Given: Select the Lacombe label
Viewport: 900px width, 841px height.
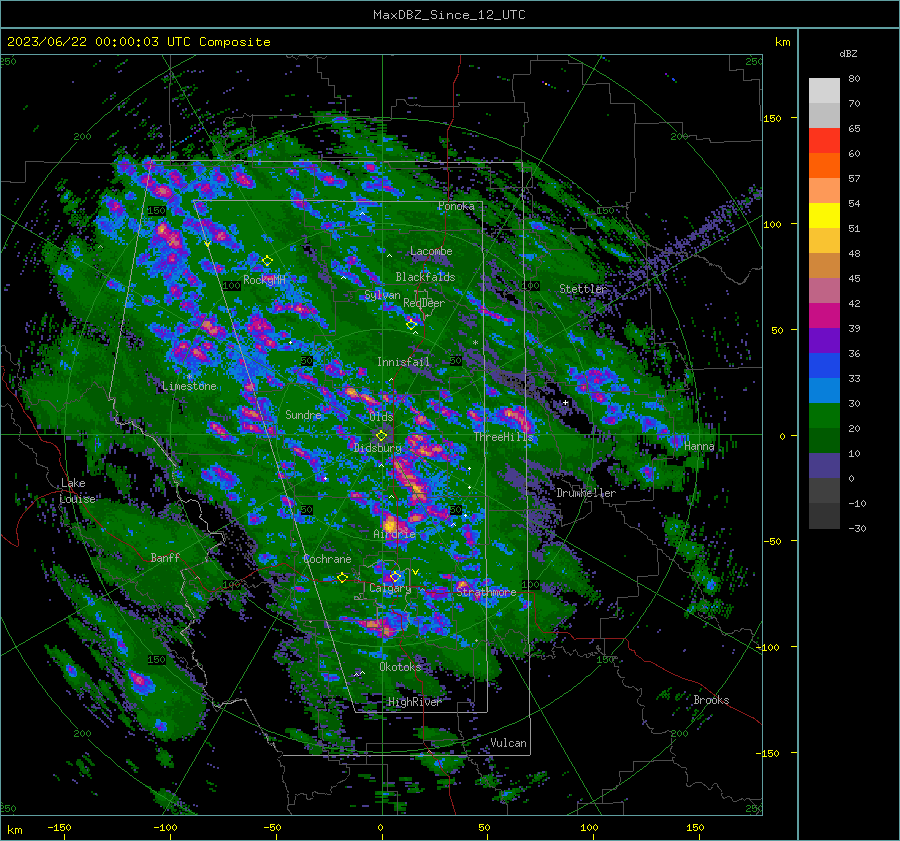Looking at the screenshot, I should (x=431, y=251).
